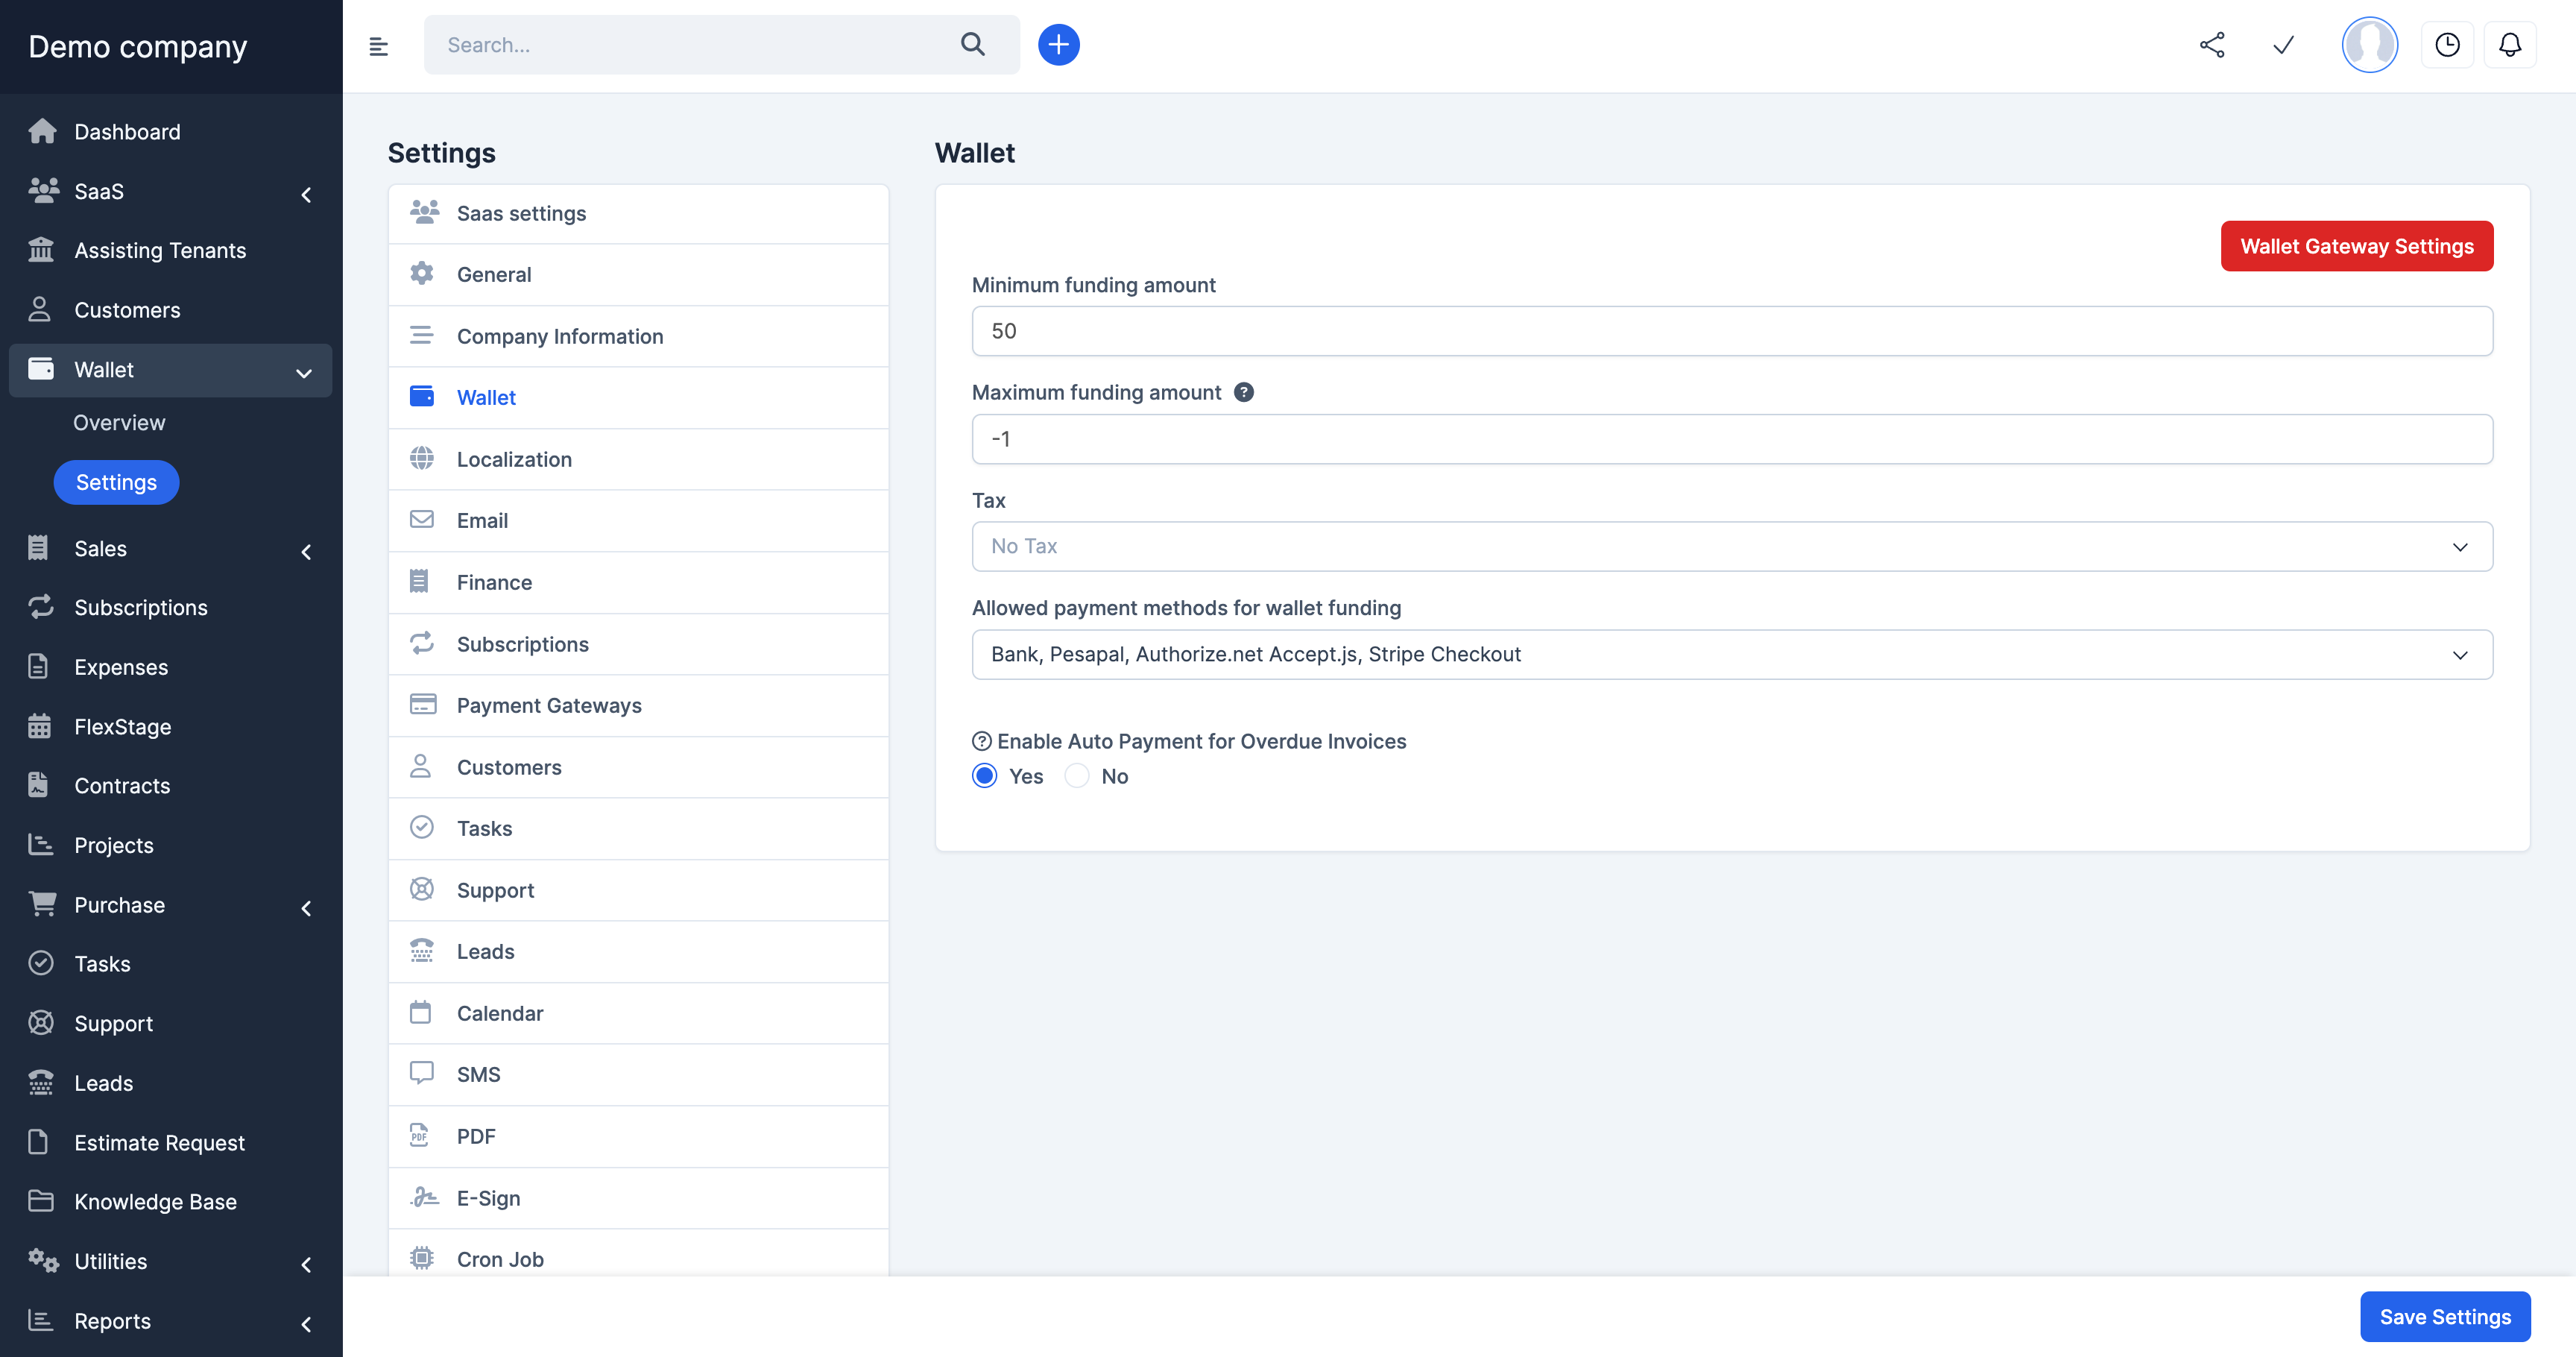Click the share icon in the top bar
Image resolution: width=2576 pixels, height=1357 pixels.
coord(2212,45)
